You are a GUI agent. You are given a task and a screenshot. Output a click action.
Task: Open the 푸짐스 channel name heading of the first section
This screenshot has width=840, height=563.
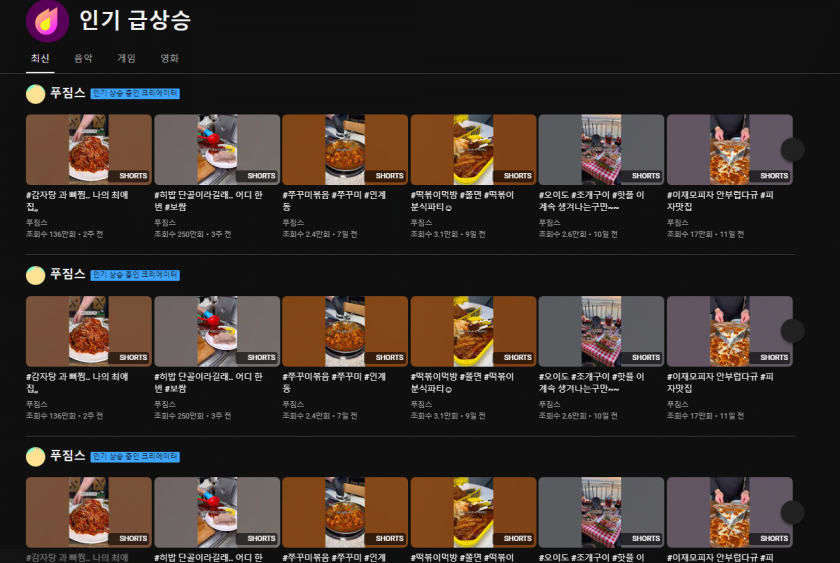(x=68, y=93)
